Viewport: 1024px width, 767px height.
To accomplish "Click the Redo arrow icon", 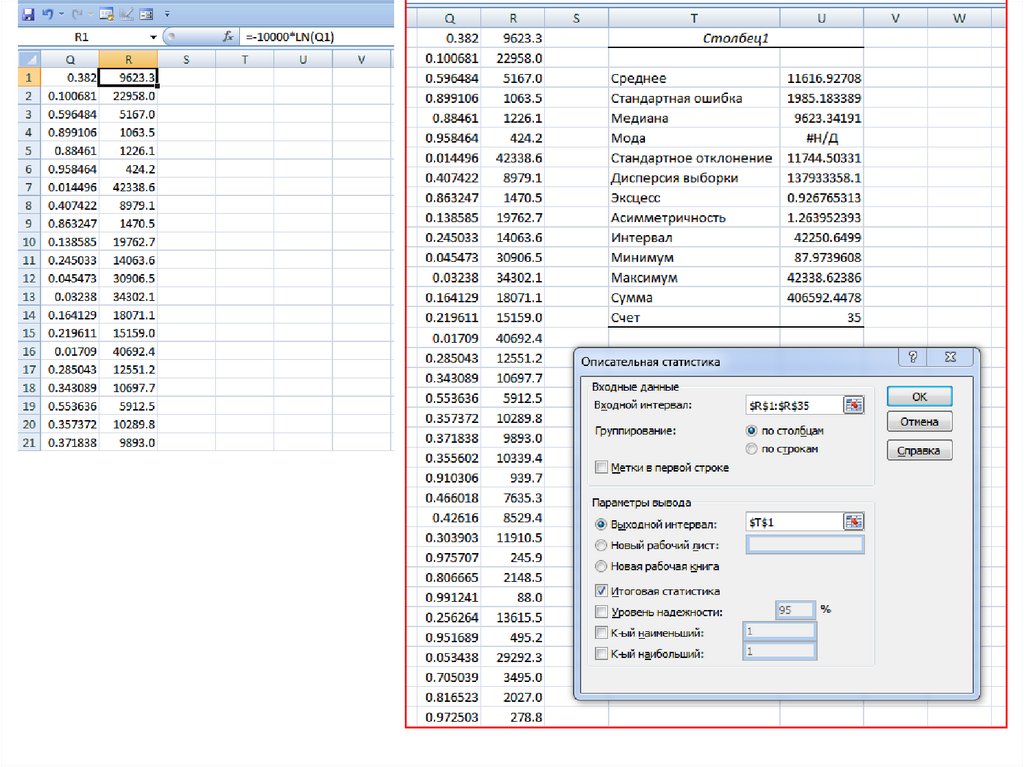I will 76,14.
